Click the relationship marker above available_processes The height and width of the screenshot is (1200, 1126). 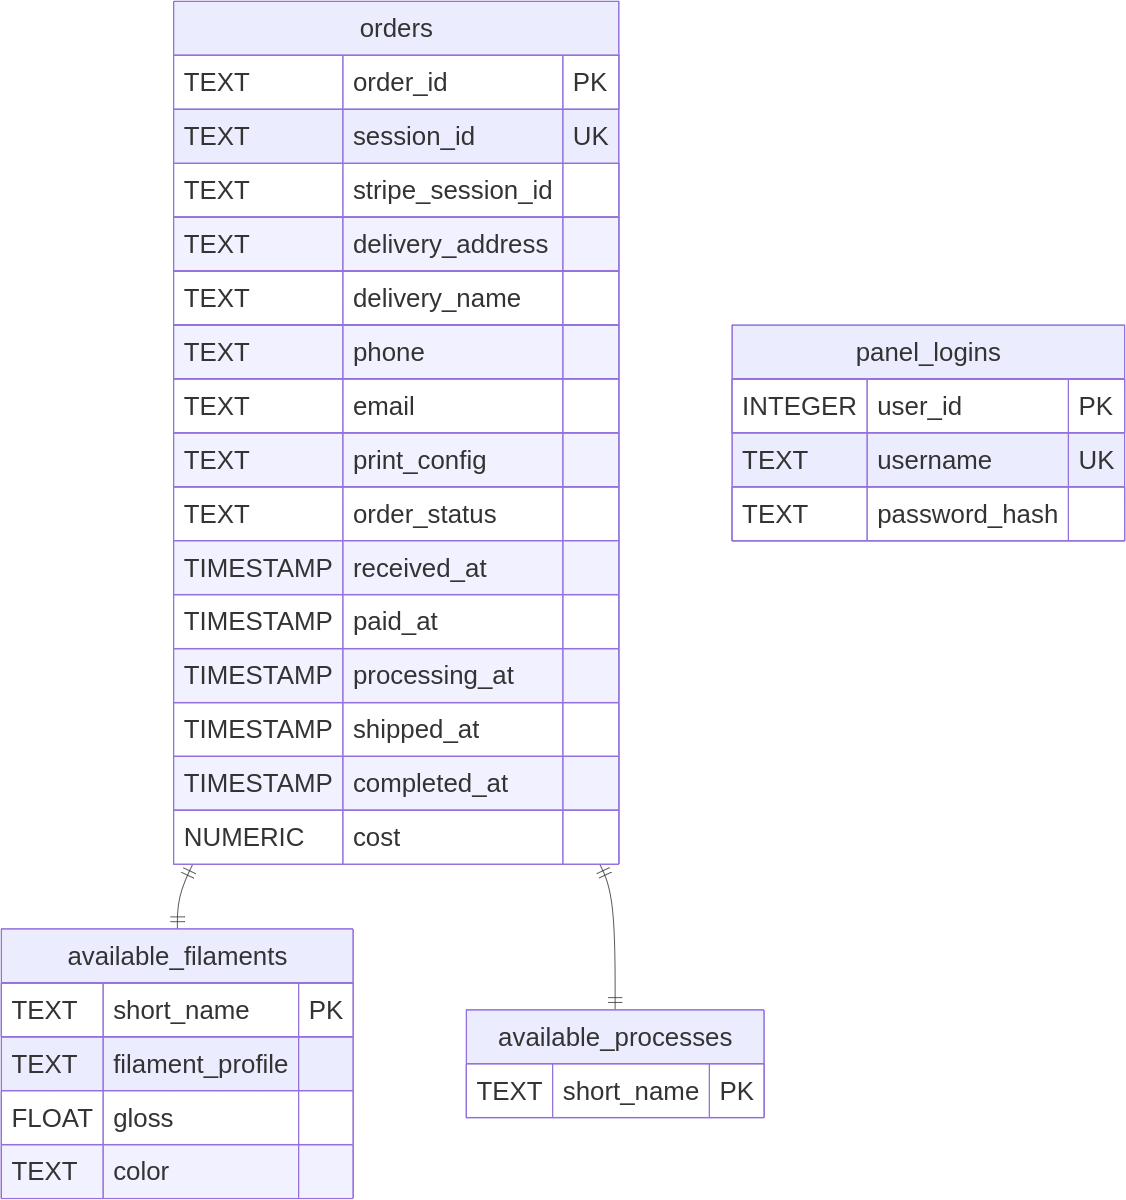[x=615, y=1000]
